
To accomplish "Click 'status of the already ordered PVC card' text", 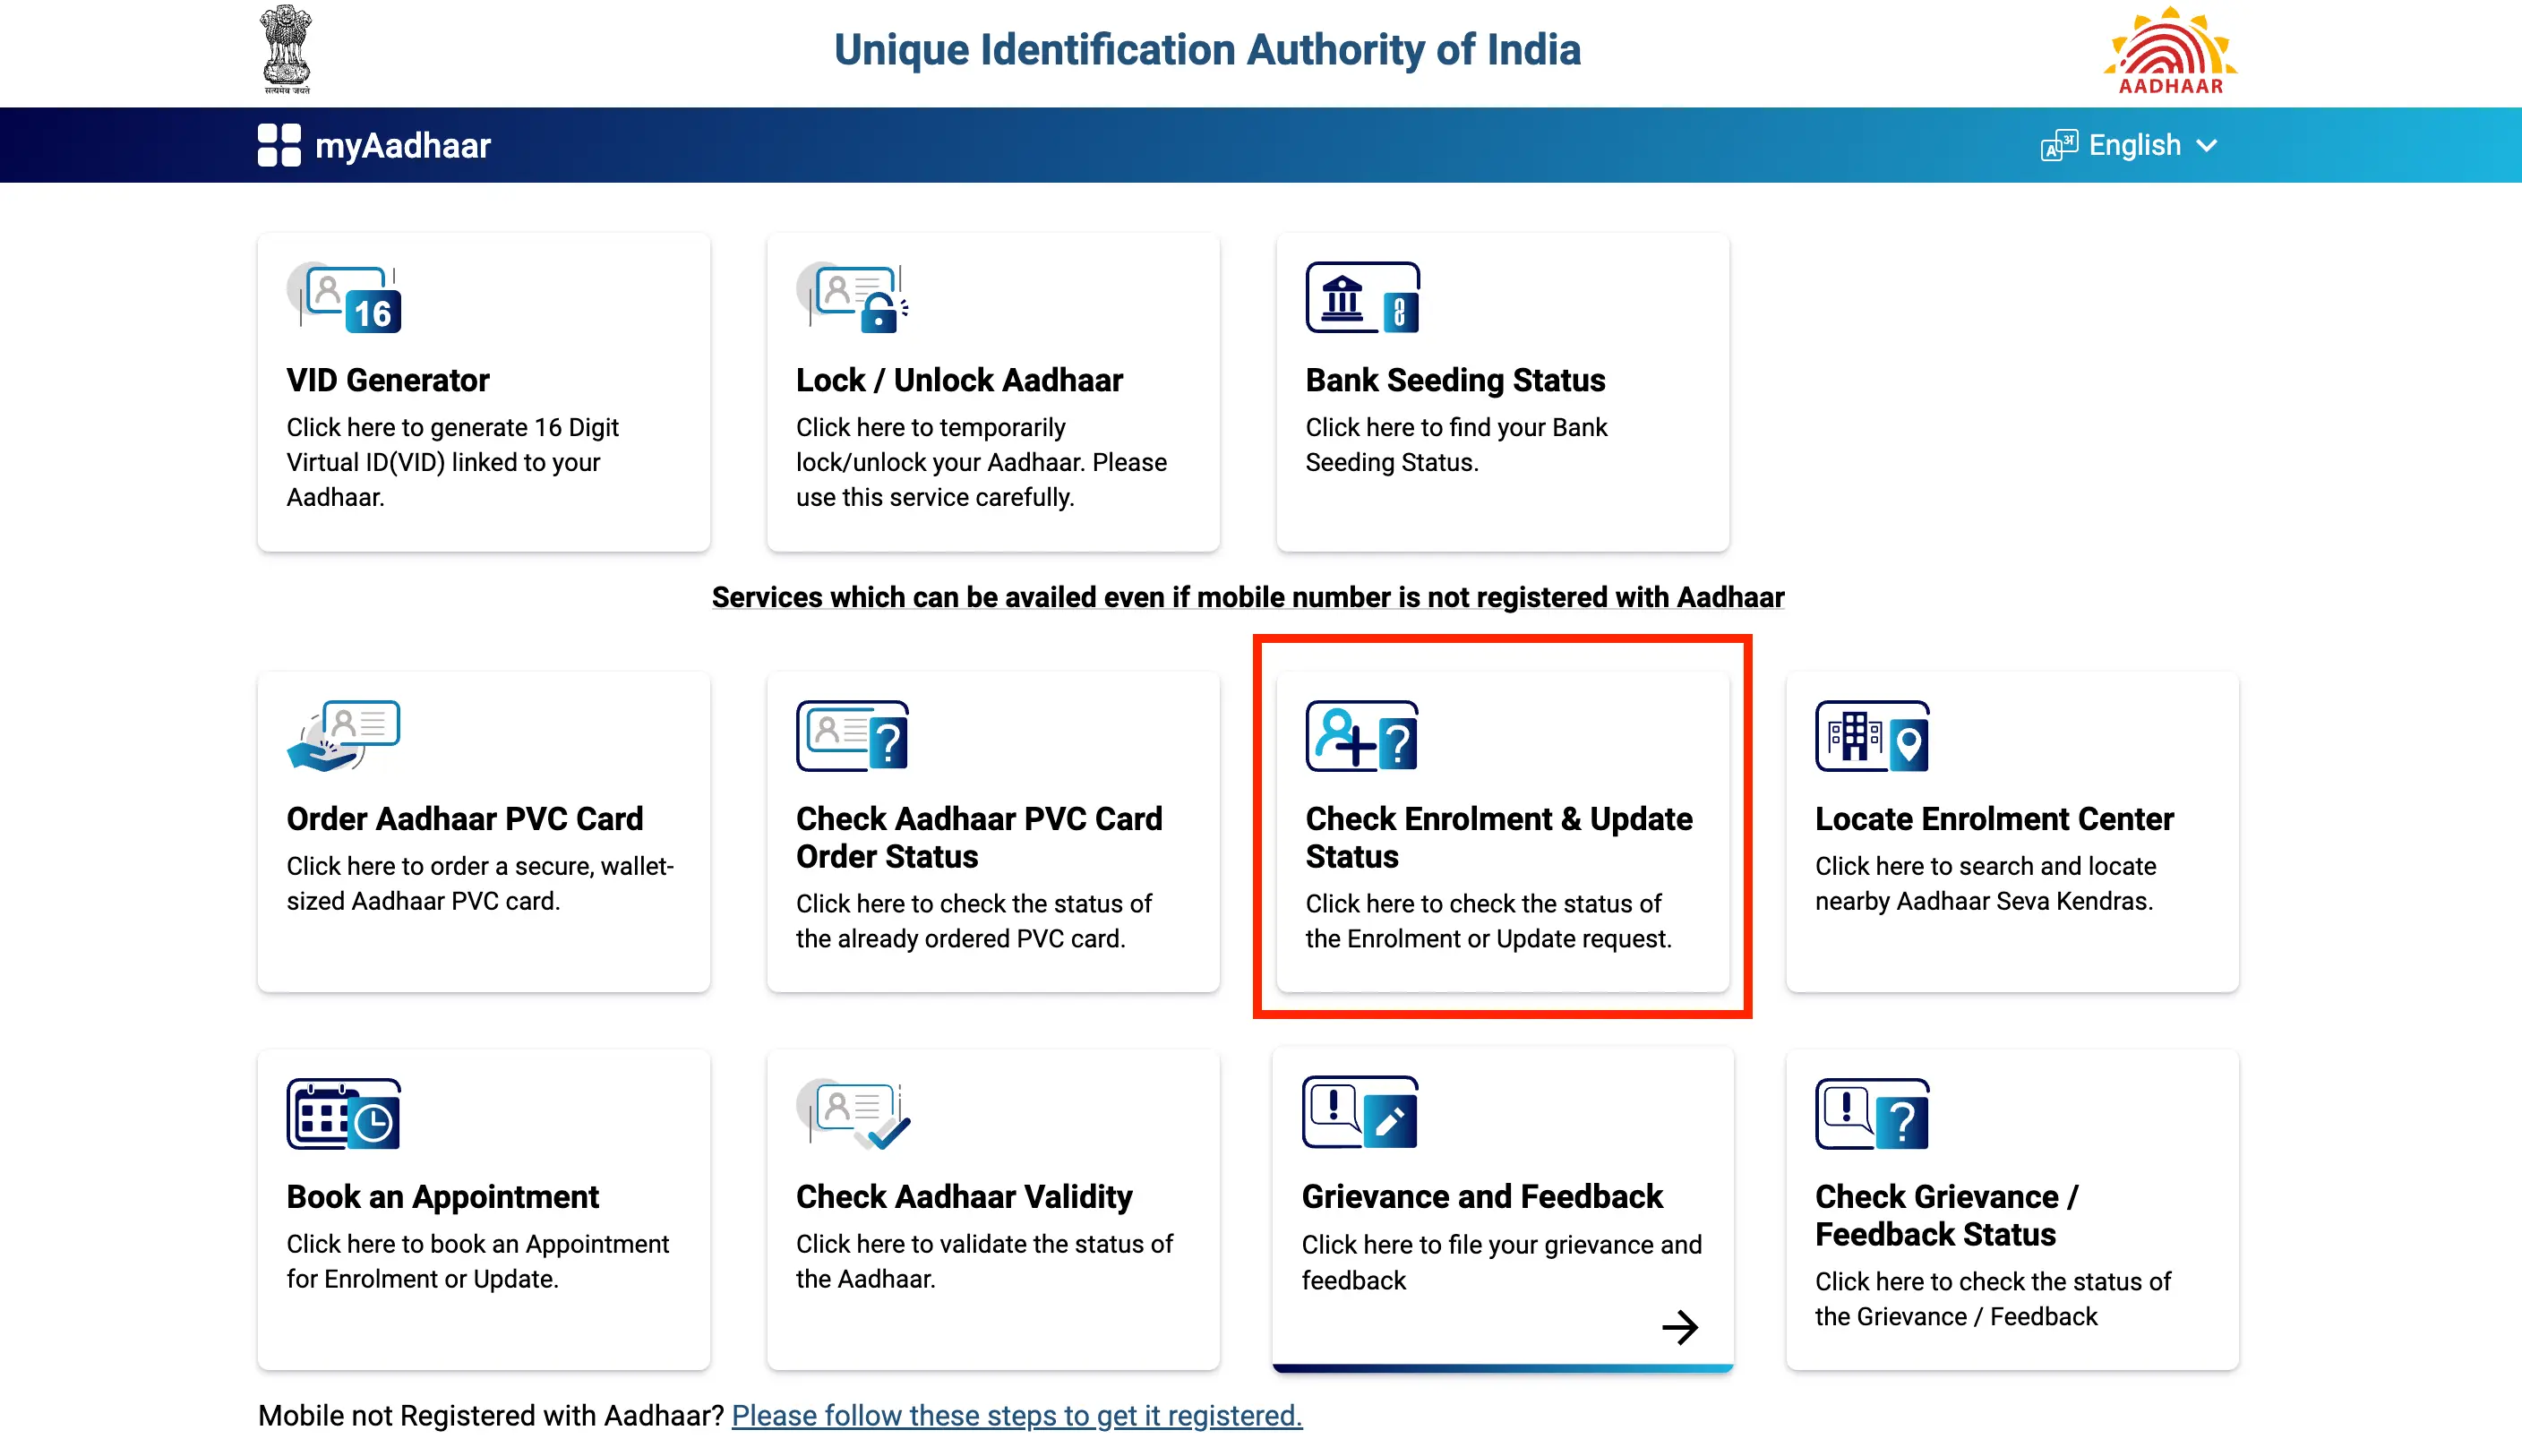I will 975,921.
